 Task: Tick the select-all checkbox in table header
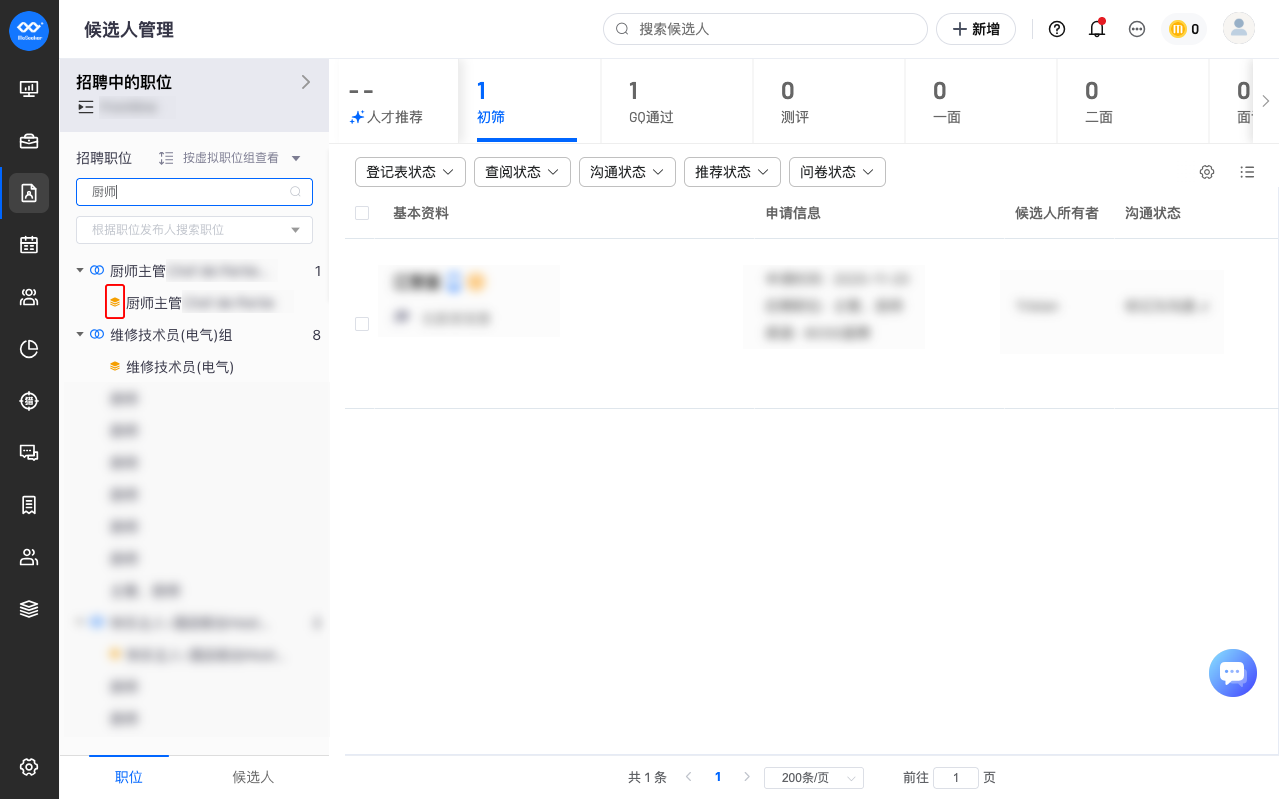pyautogui.click(x=362, y=213)
